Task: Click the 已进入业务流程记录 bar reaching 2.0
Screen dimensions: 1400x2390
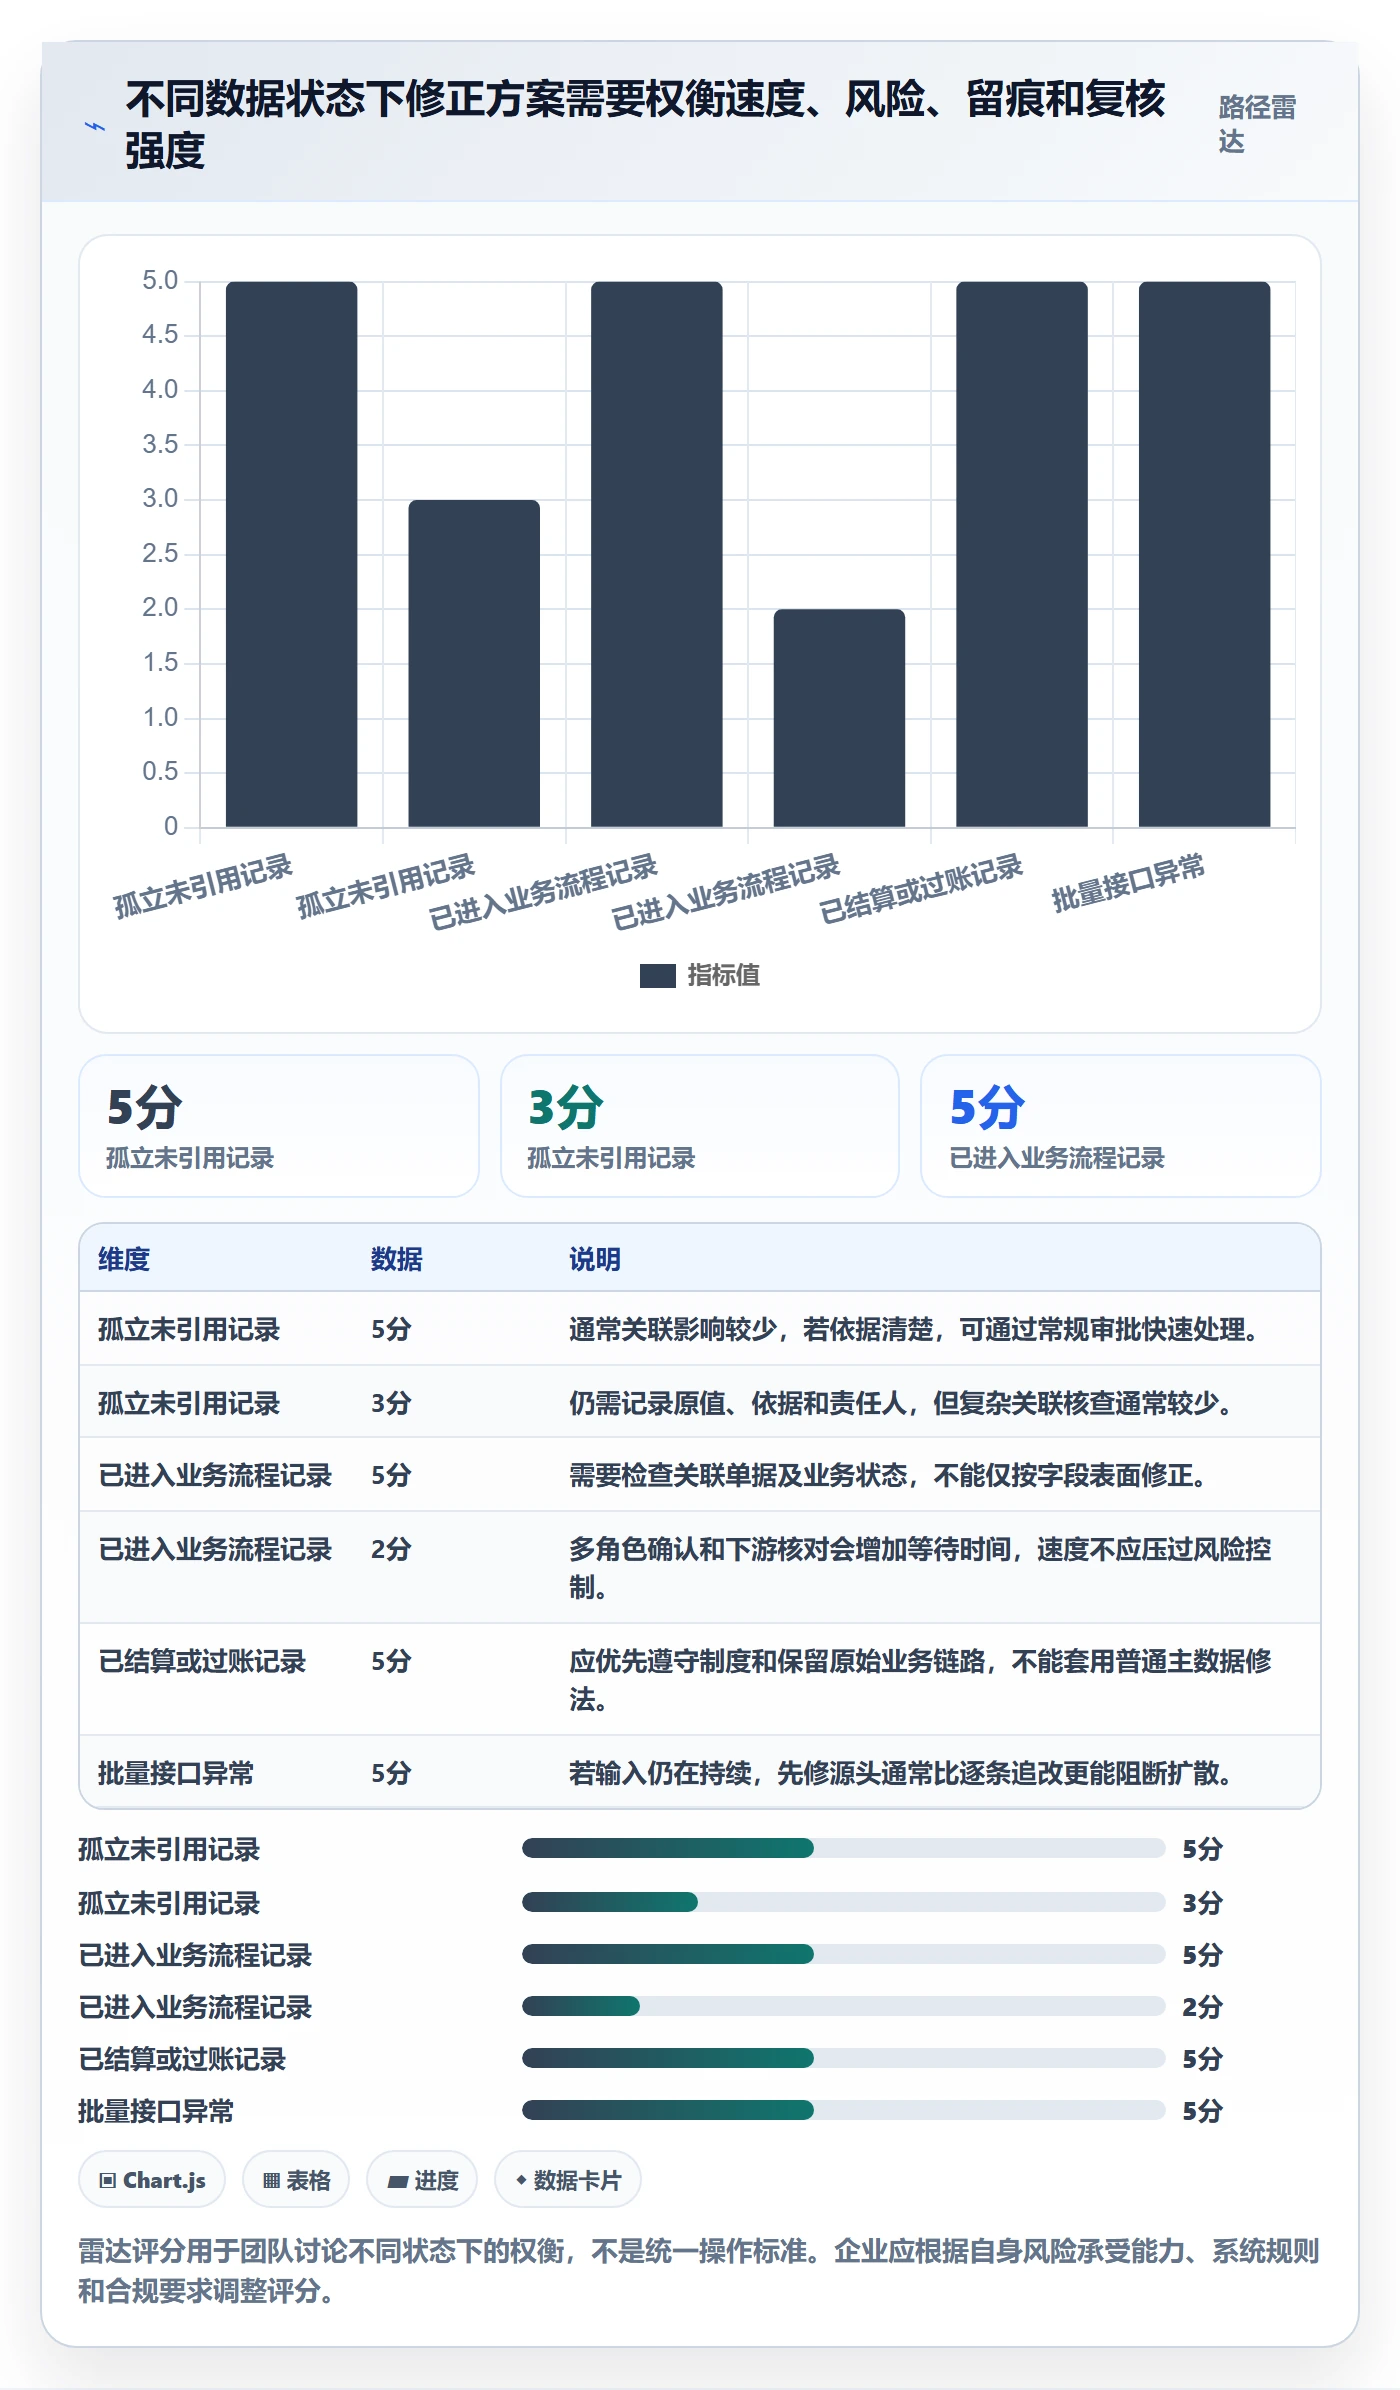Action: [839, 718]
